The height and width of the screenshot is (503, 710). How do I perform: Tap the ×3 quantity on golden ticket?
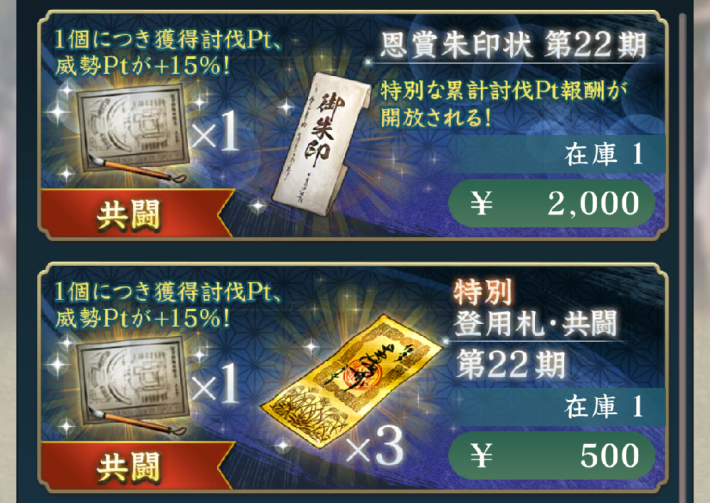tap(375, 446)
